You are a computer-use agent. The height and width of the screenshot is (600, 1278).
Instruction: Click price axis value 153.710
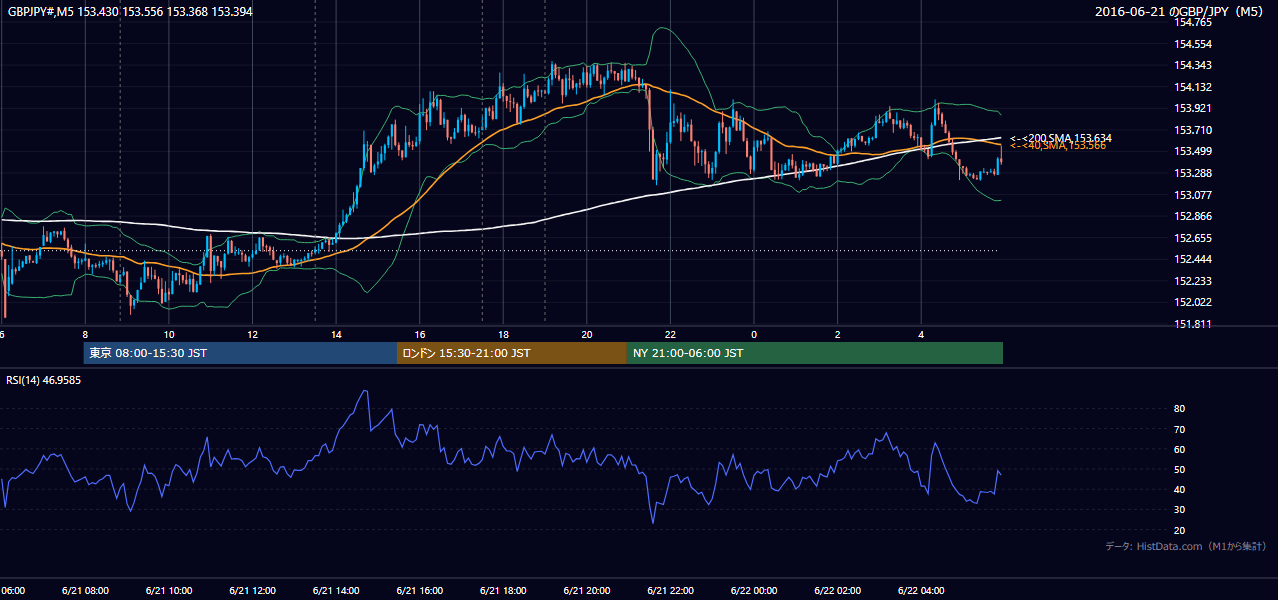(1194, 130)
